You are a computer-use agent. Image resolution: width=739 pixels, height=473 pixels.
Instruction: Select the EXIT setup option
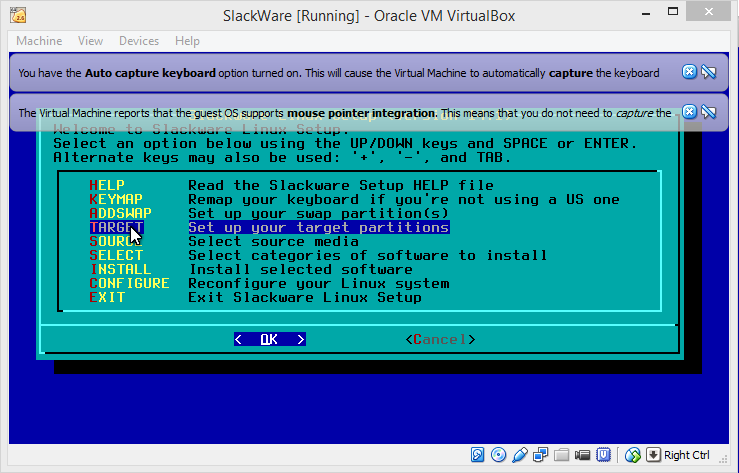[x=107, y=297]
